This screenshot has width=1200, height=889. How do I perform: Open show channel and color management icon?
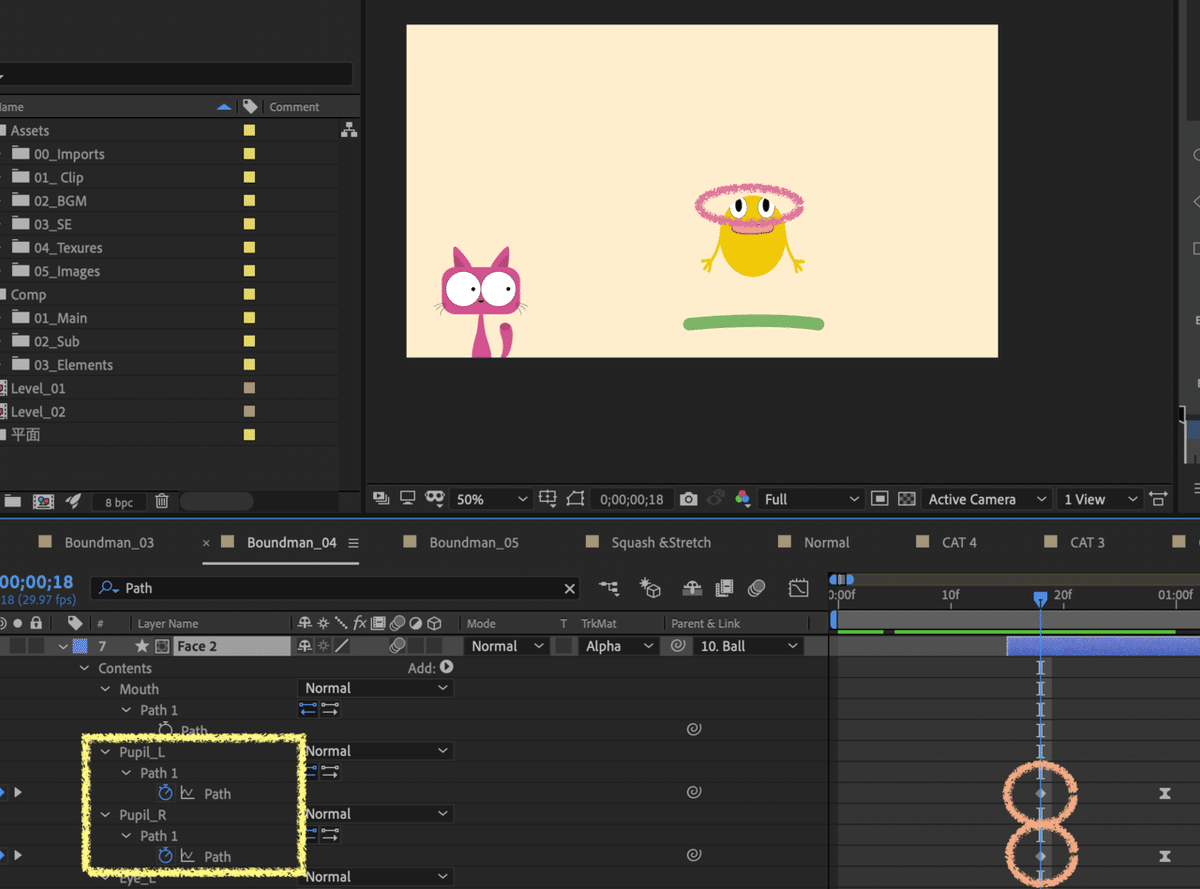[x=742, y=499]
